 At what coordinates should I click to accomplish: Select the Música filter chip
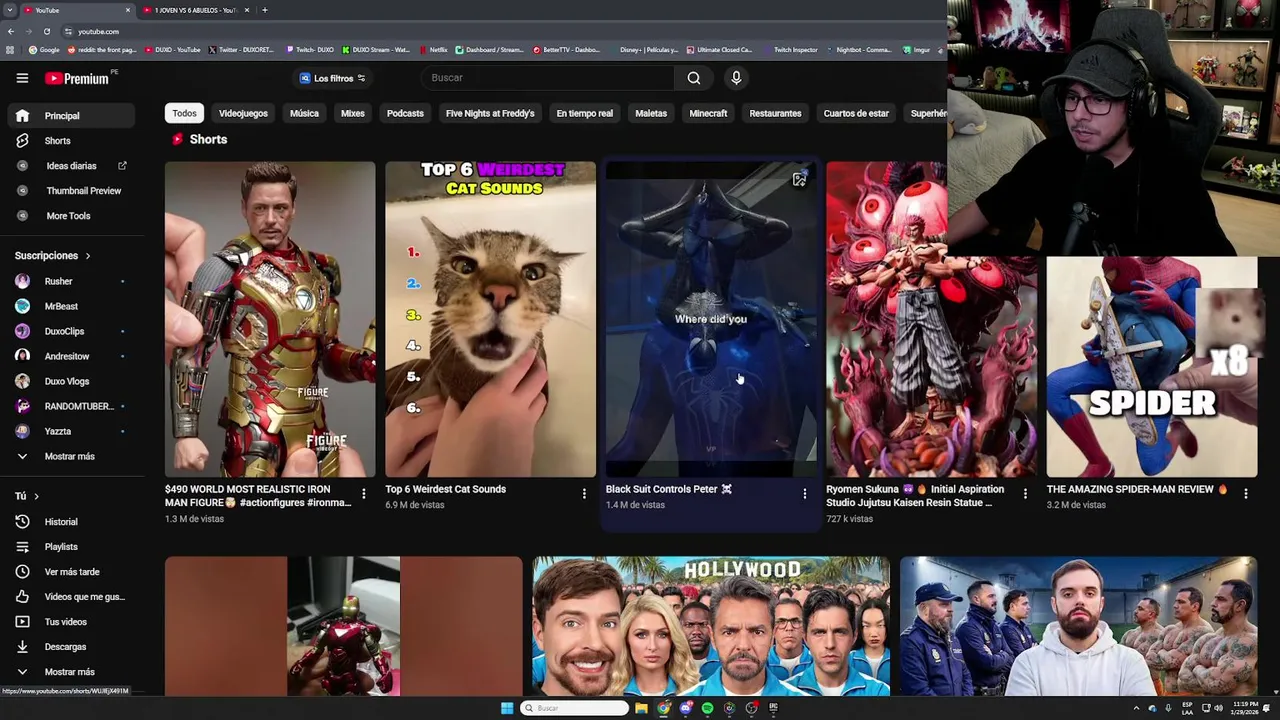[304, 113]
